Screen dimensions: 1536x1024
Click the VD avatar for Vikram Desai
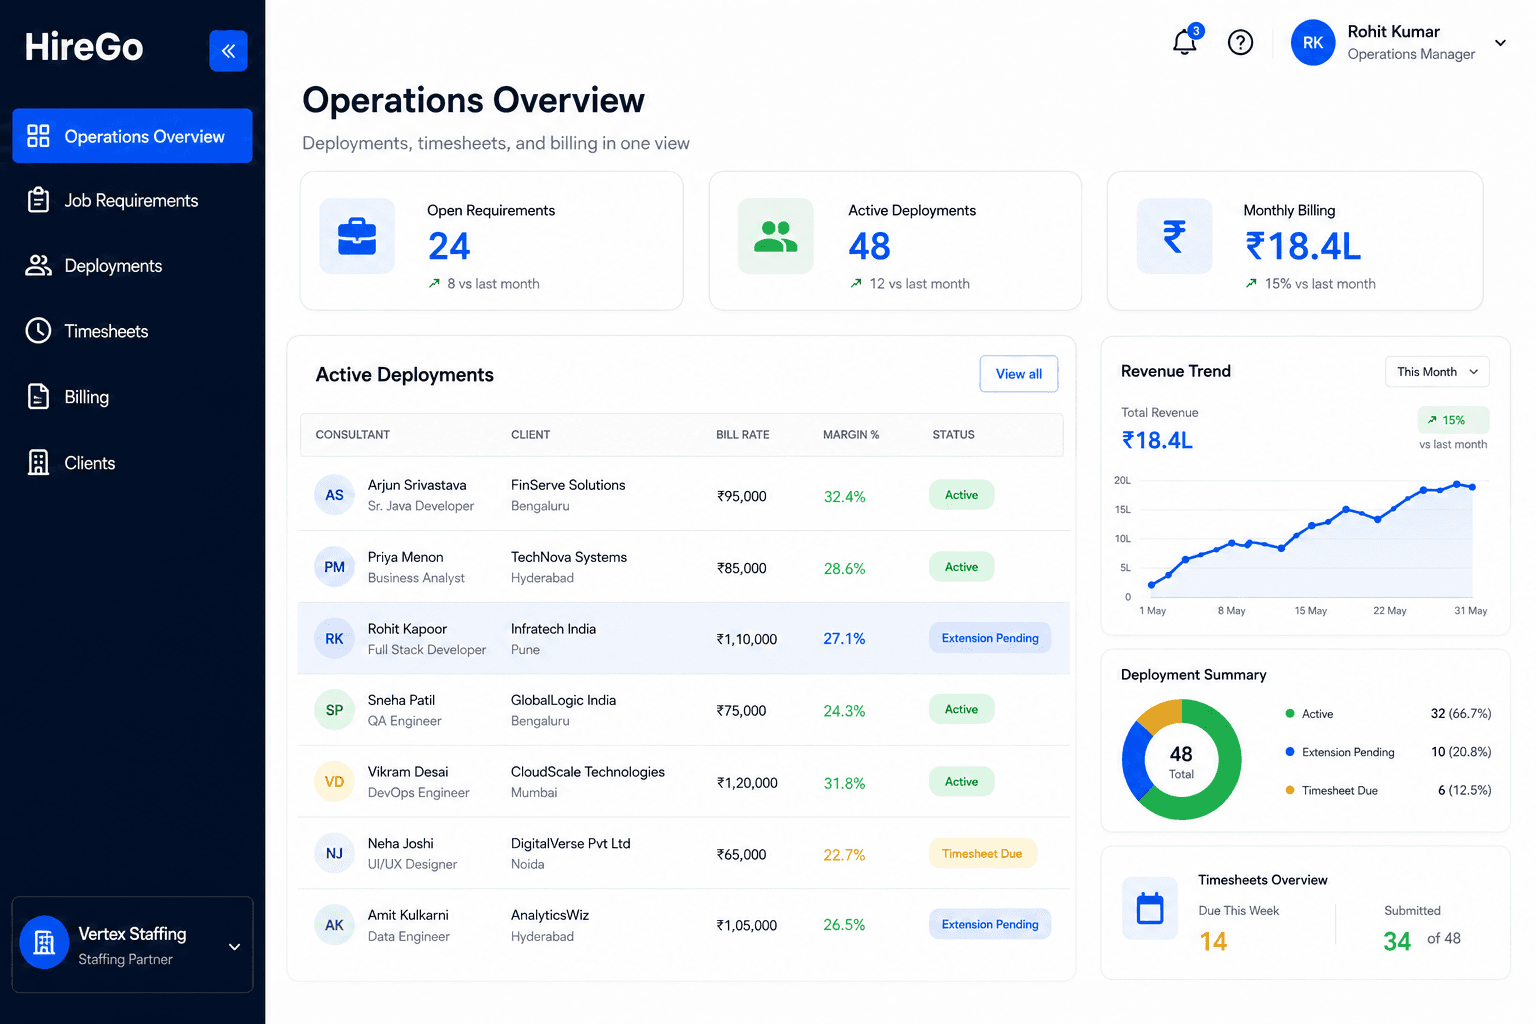tap(334, 782)
